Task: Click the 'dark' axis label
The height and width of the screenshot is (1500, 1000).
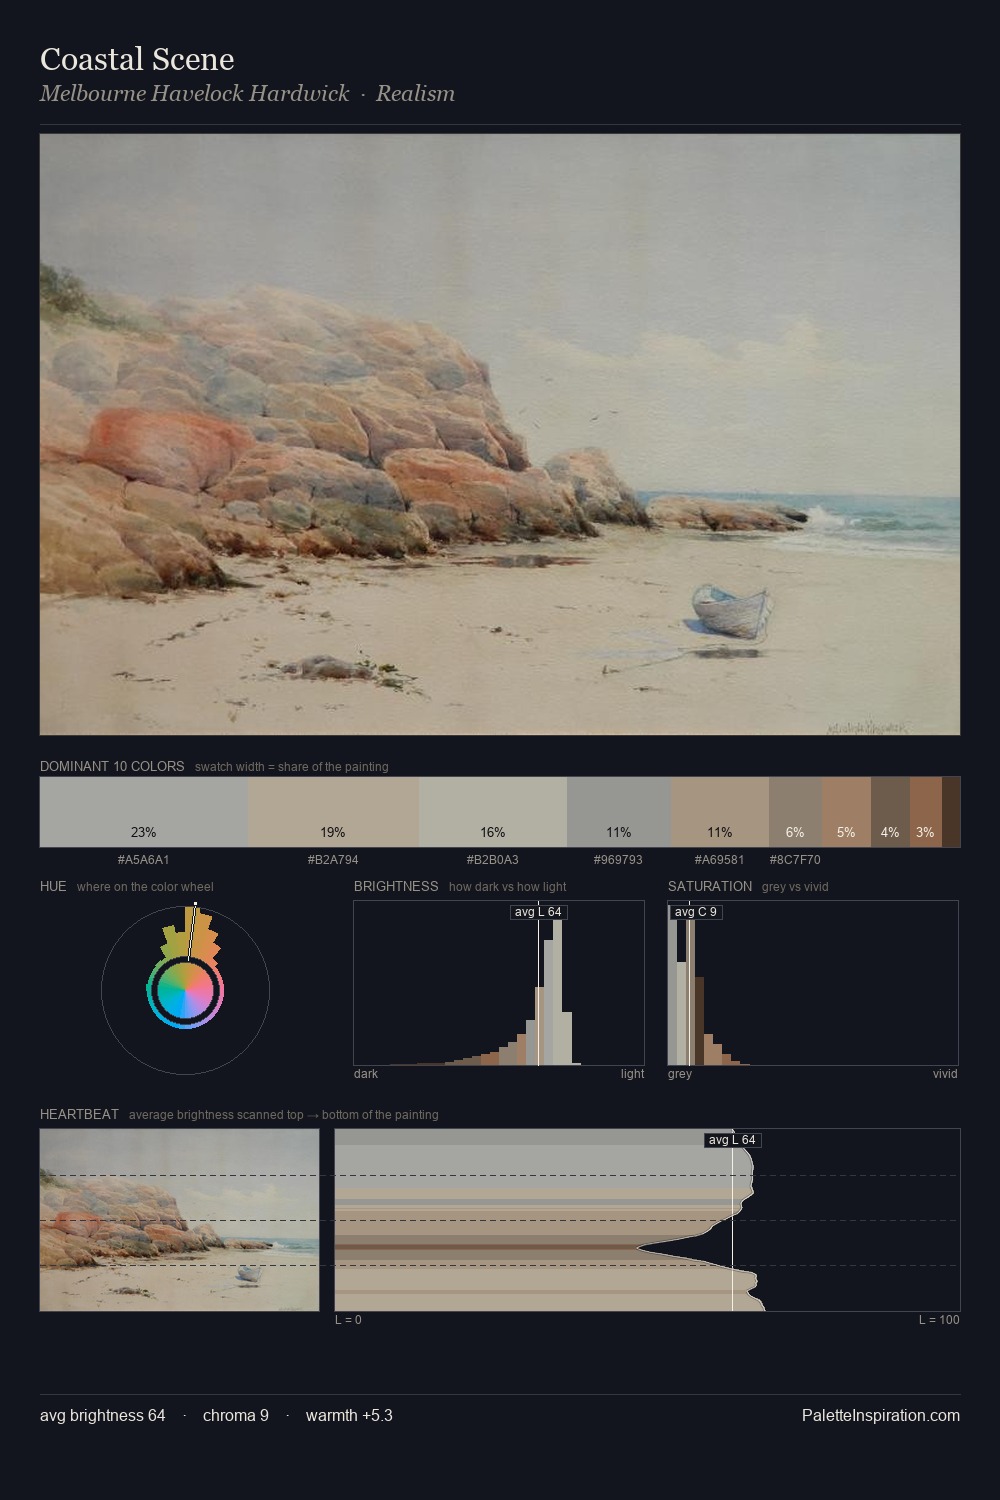Action: point(366,1074)
